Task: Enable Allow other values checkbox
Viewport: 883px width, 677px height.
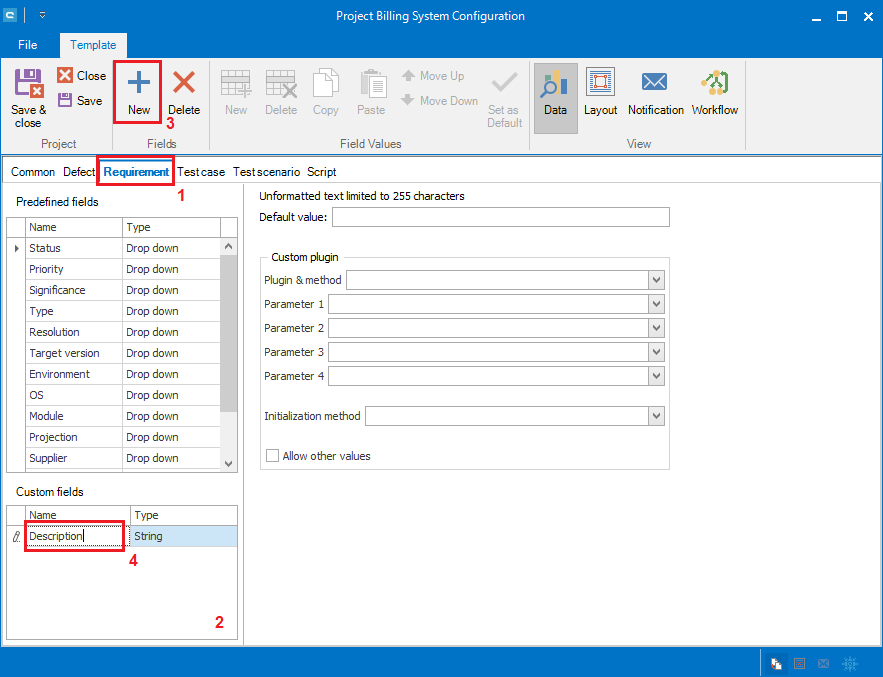Action: [273, 456]
